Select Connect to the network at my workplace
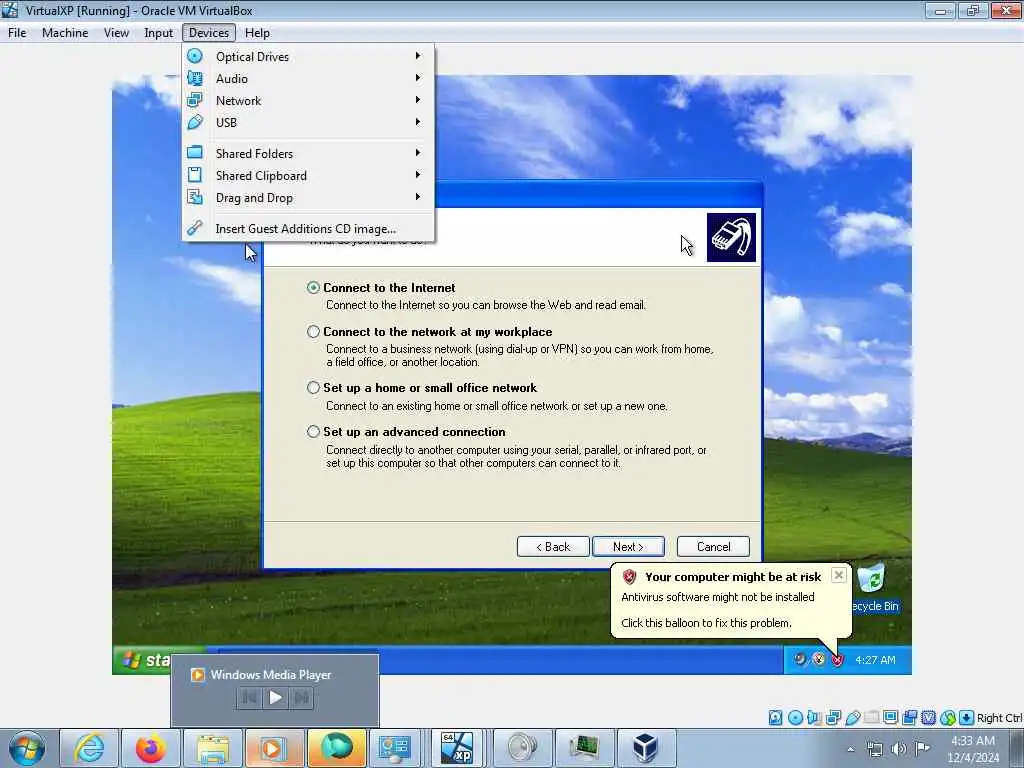The height and width of the screenshot is (768, 1024). (313, 332)
